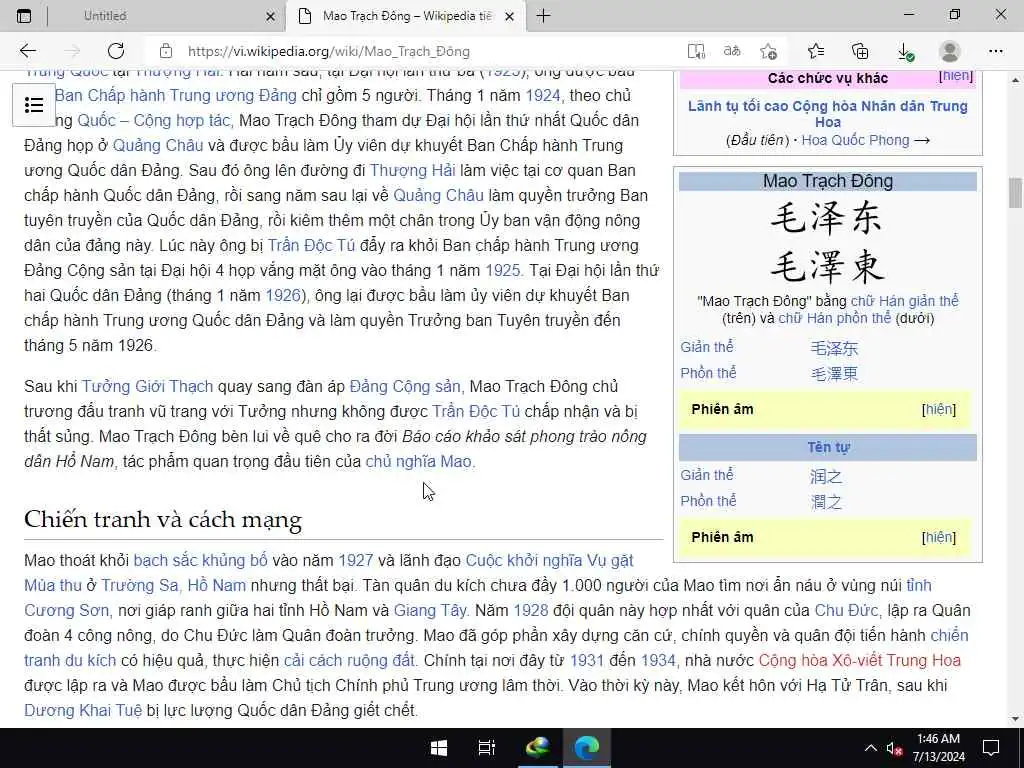
Task: Toggle the Wikipedia table of contents icon
Action: point(34,104)
